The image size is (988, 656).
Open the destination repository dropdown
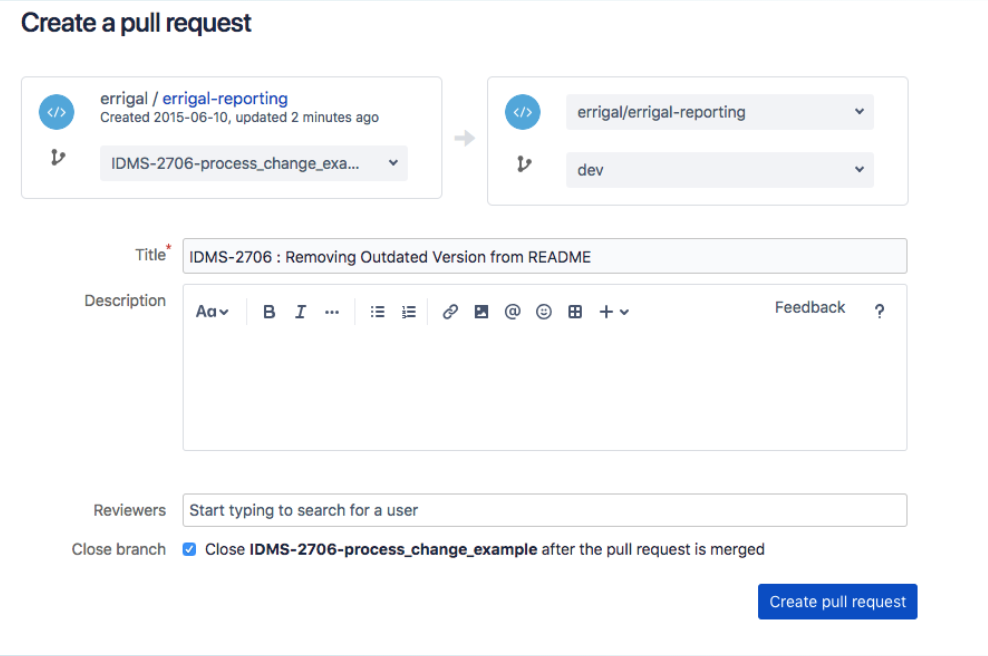(719, 112)
